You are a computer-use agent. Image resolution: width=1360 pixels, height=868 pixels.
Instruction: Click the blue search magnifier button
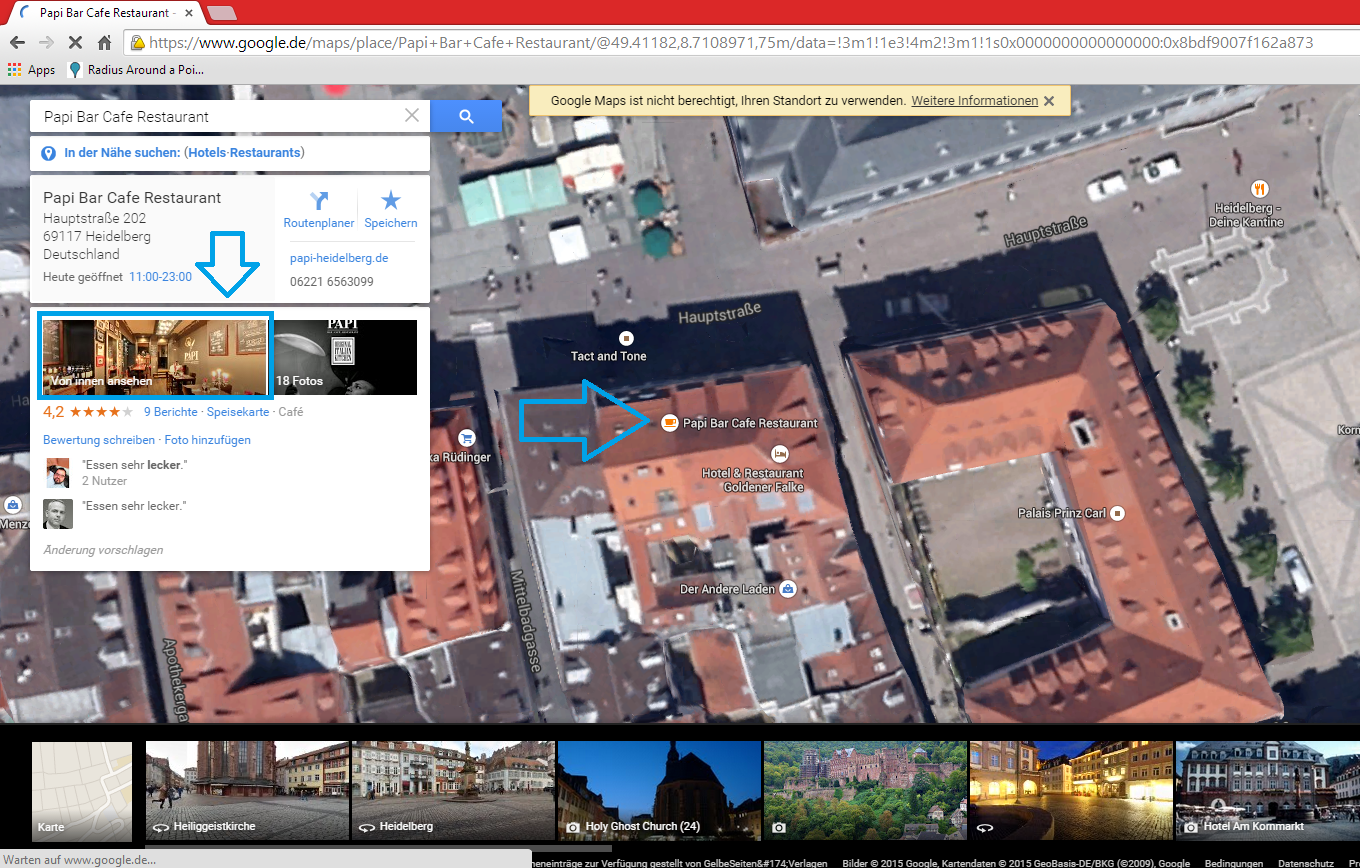[466, 116]
